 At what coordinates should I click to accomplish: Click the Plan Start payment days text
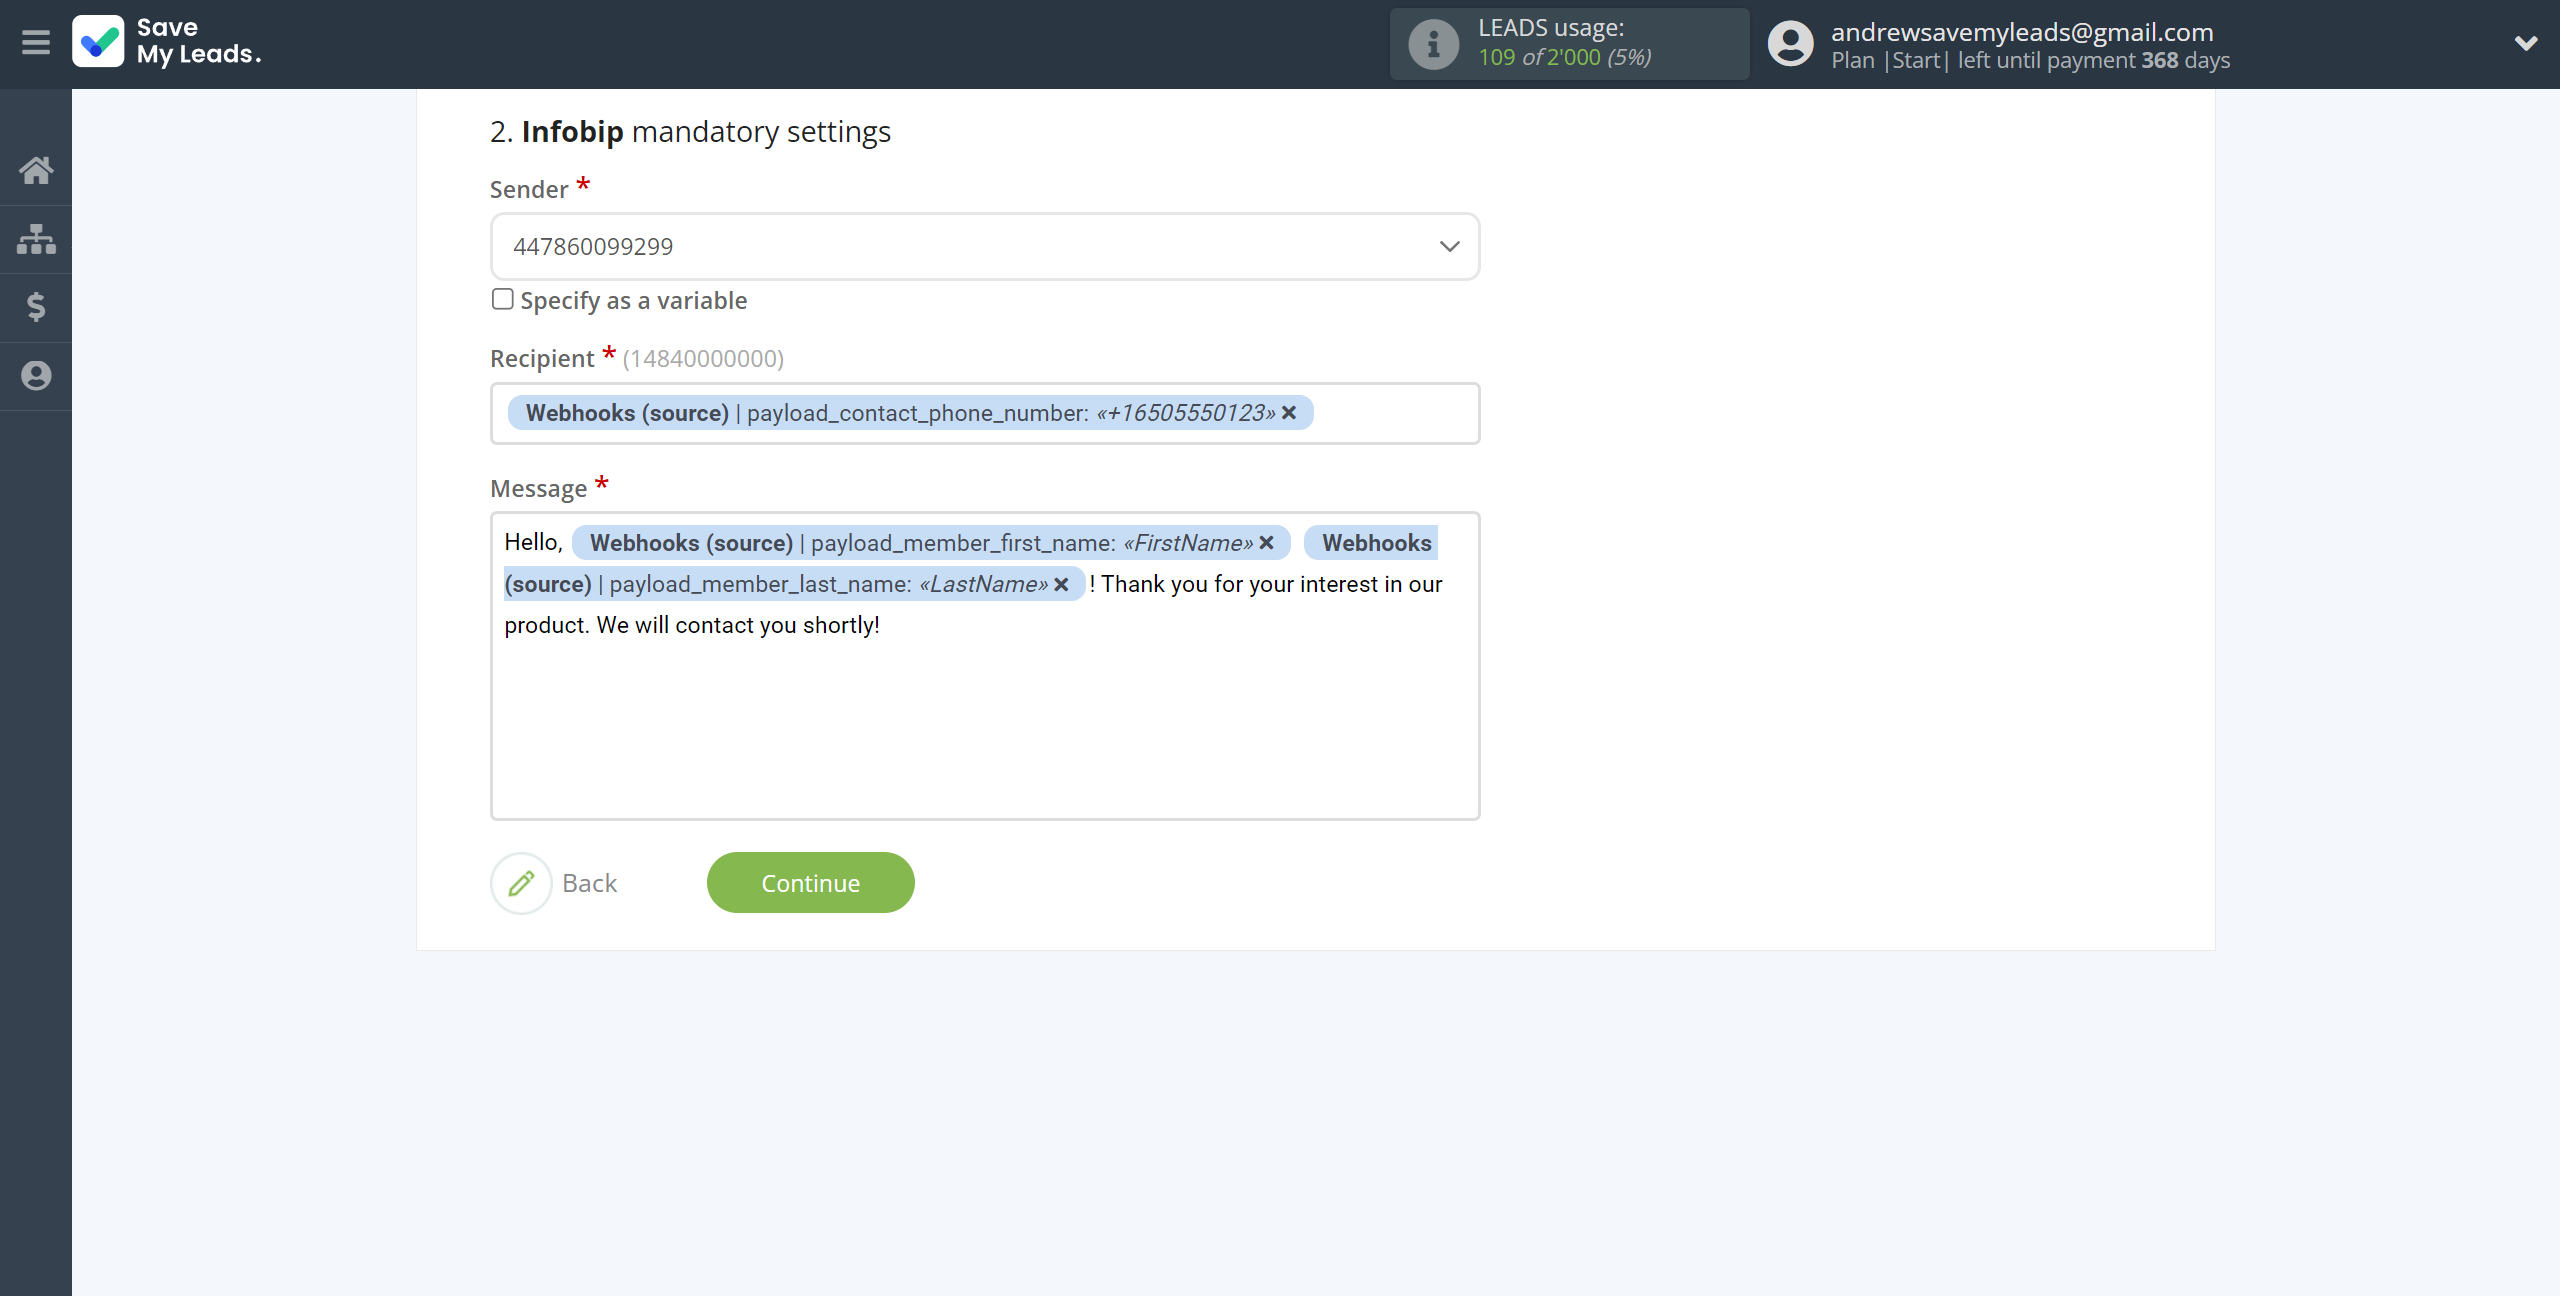pos(2030,61)
